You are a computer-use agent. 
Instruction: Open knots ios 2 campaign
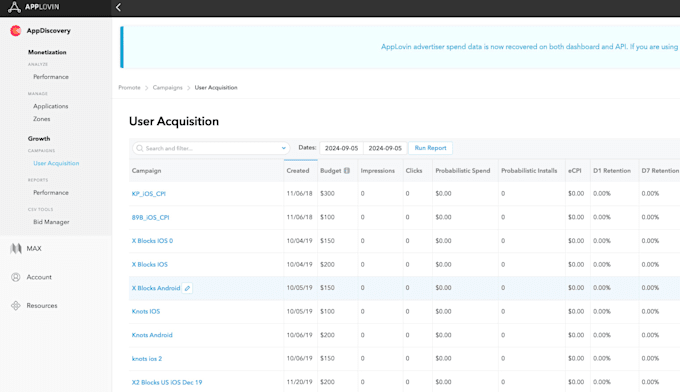(147, 359)
